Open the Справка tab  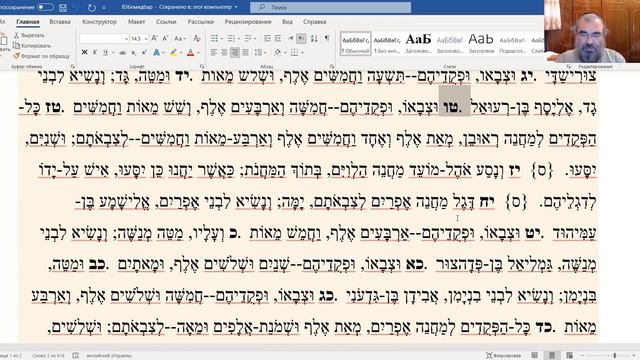315,22
